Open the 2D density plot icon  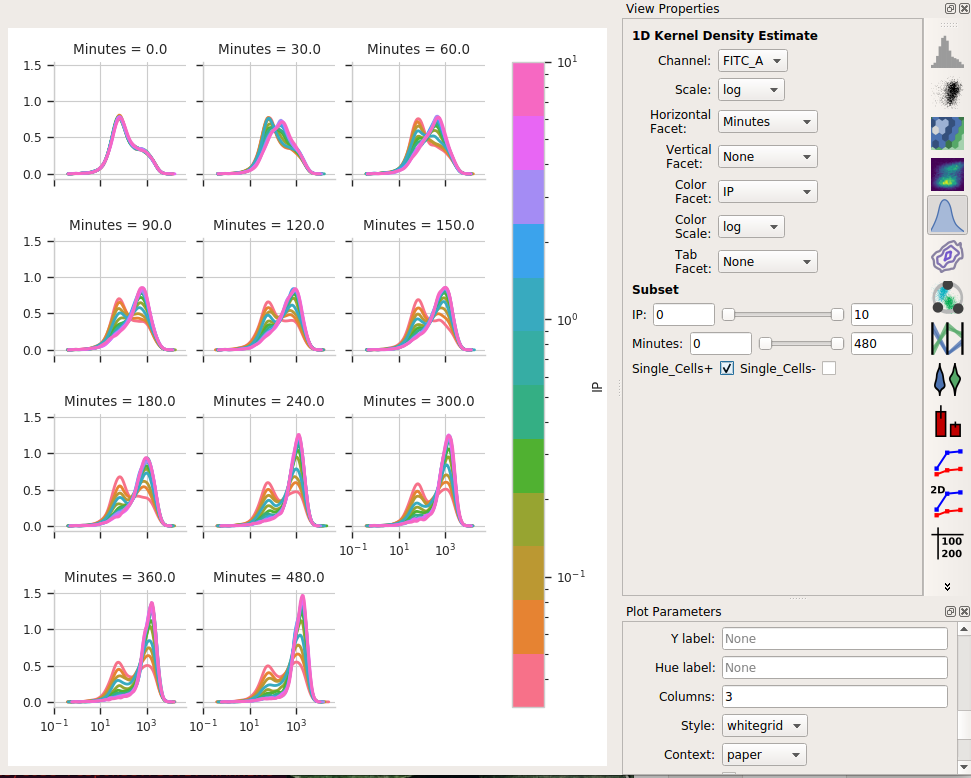947,175
